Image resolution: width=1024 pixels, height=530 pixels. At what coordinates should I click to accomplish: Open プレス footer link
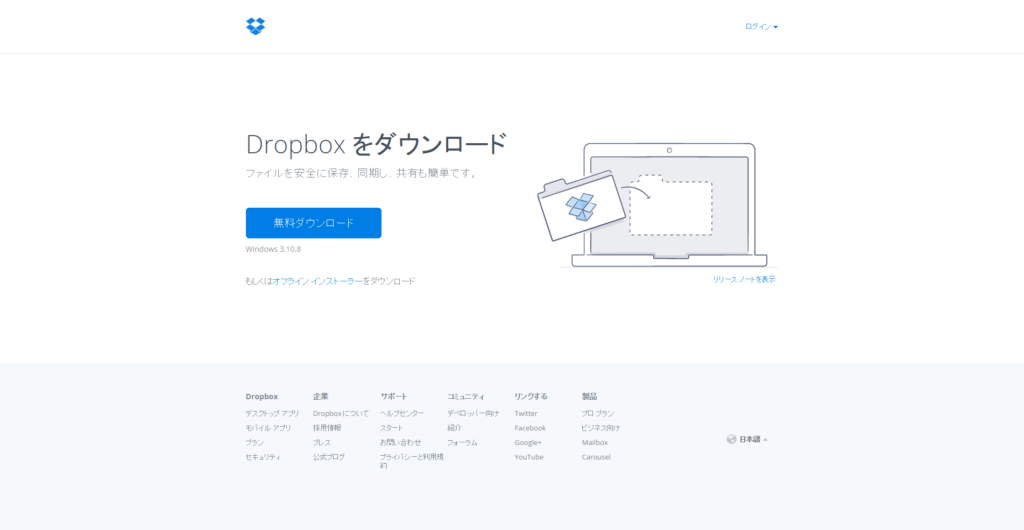[x=322, y=443]
